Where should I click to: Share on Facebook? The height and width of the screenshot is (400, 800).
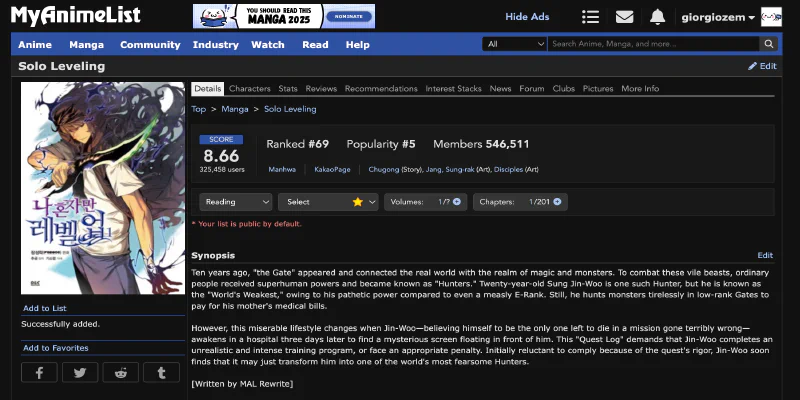40,372
